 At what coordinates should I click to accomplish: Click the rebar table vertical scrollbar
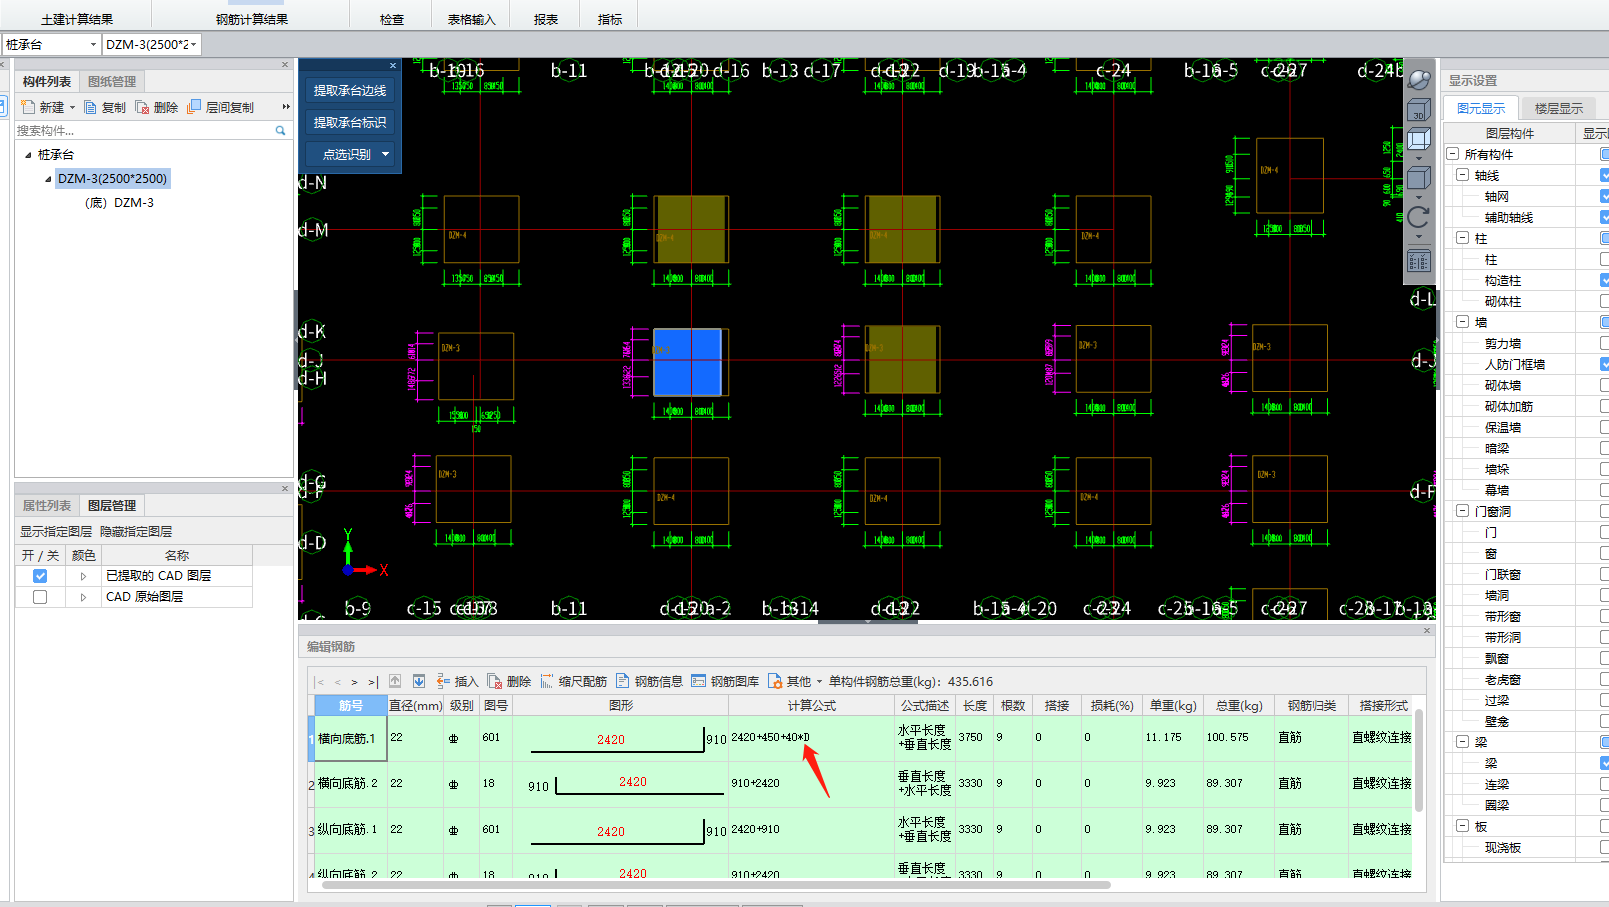click(1418, 760)
